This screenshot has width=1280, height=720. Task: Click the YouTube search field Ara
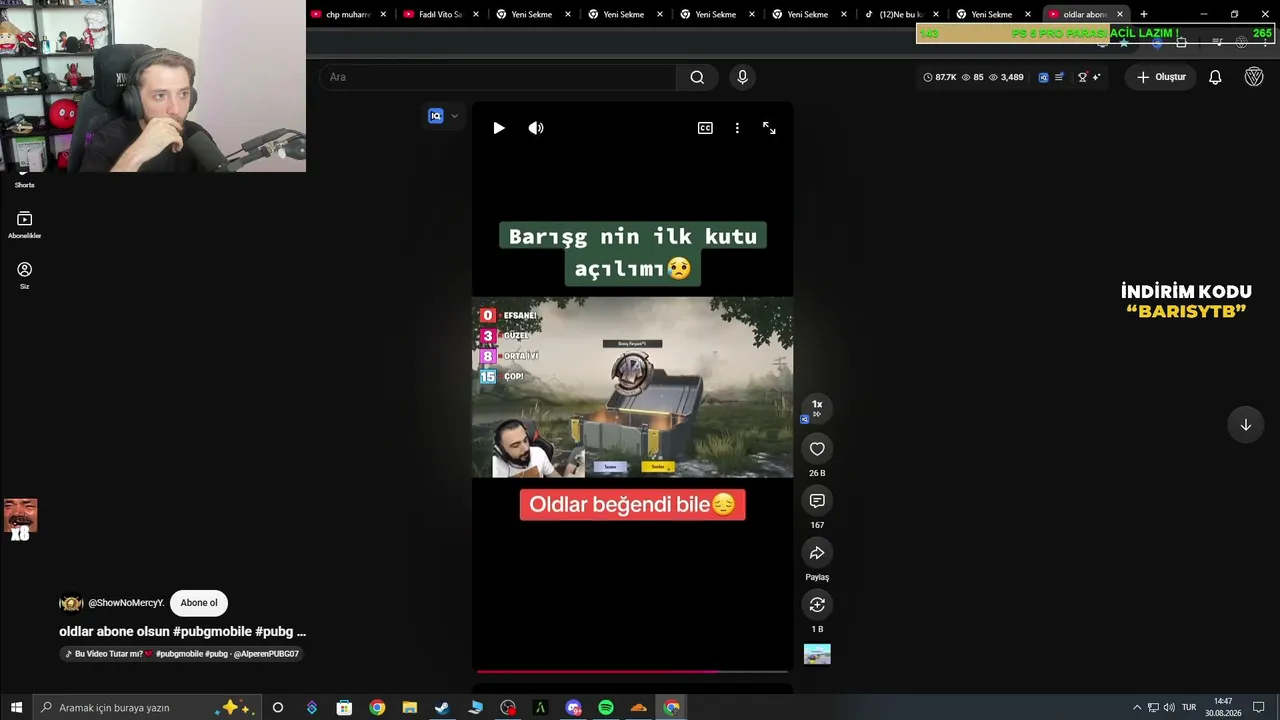point(498,77)
